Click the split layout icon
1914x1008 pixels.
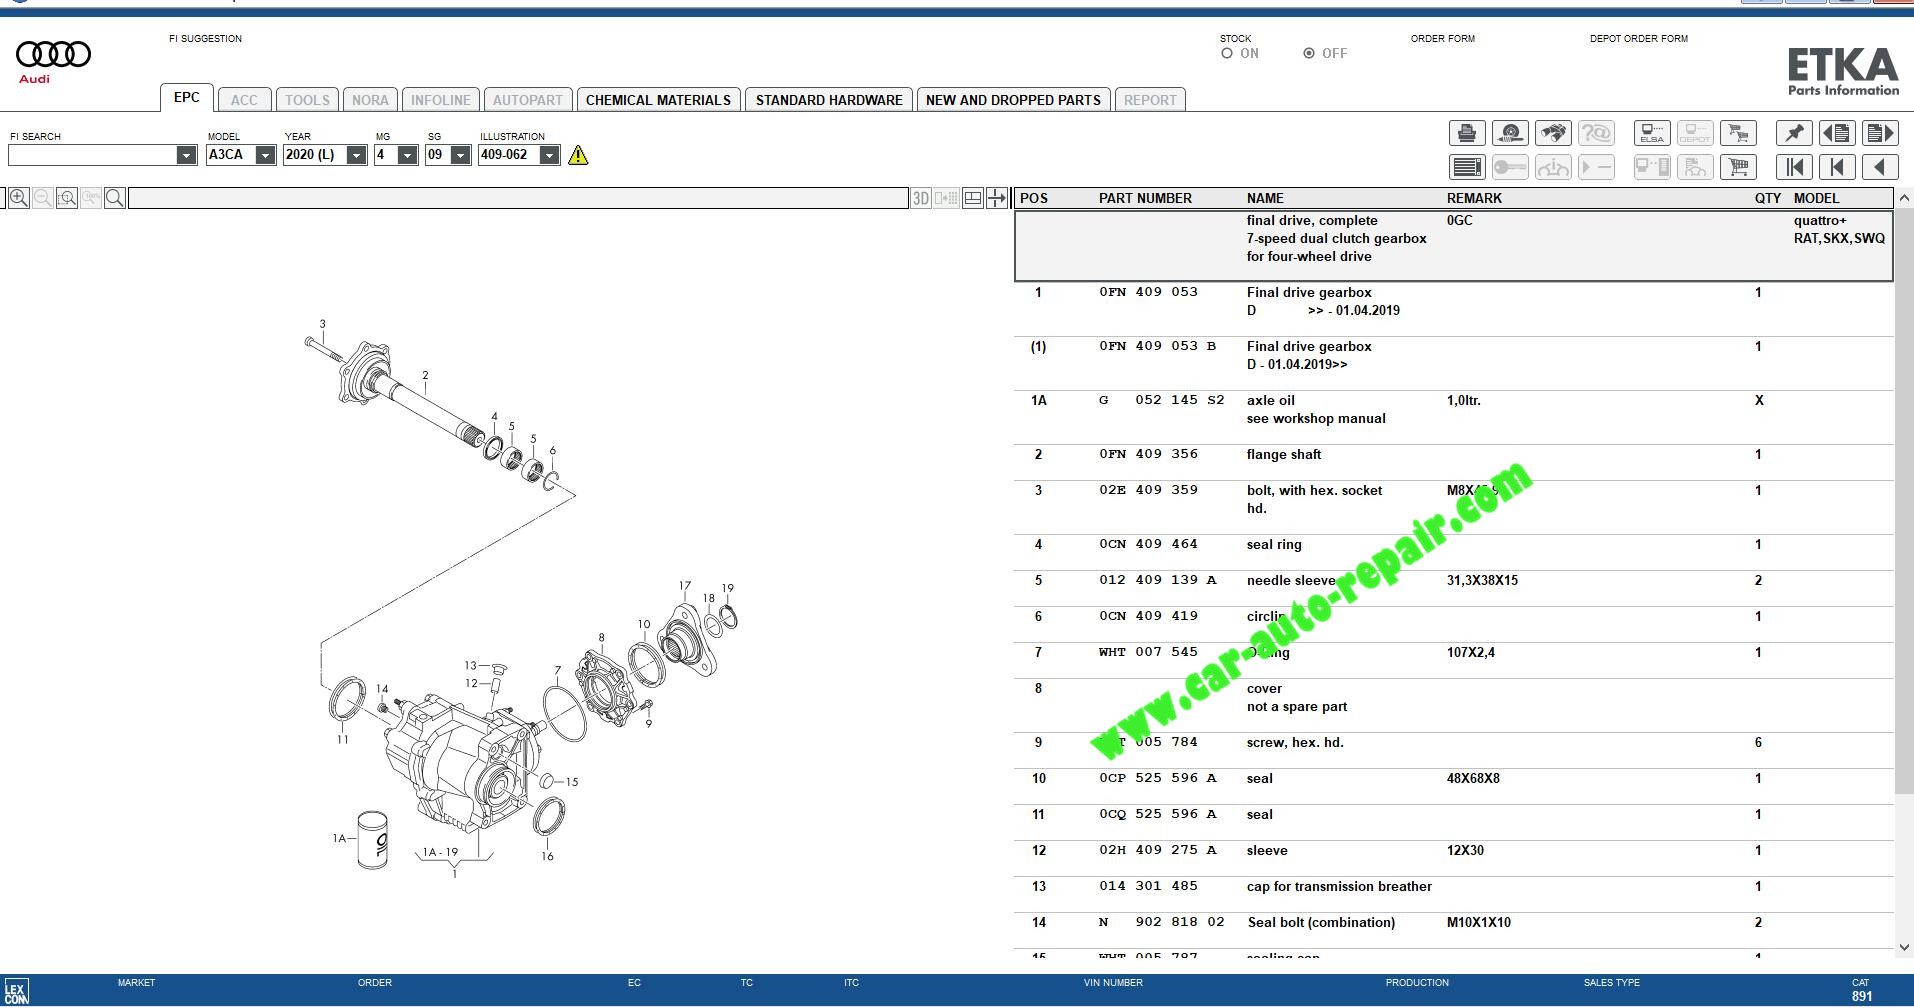[972, 198]
